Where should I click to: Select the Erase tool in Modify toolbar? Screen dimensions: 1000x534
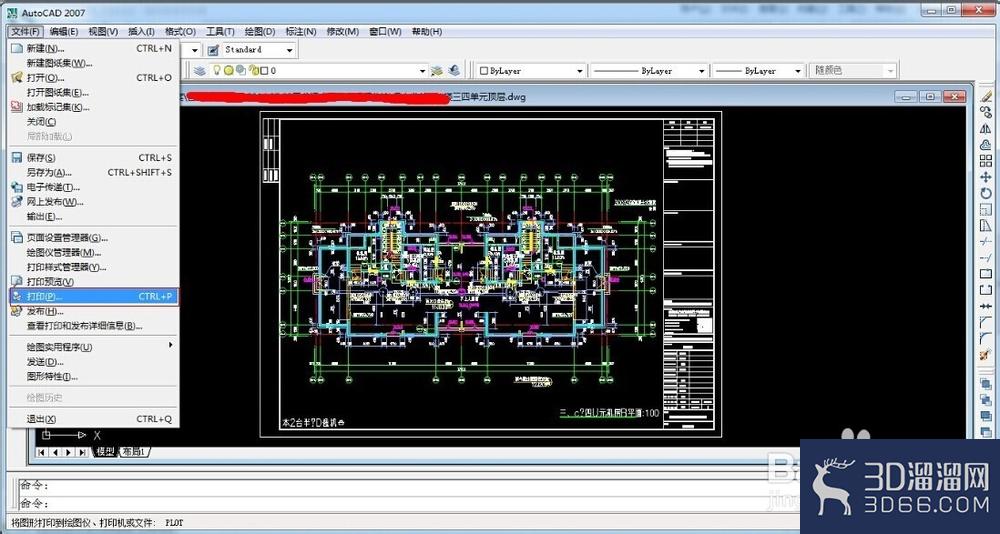986,96
